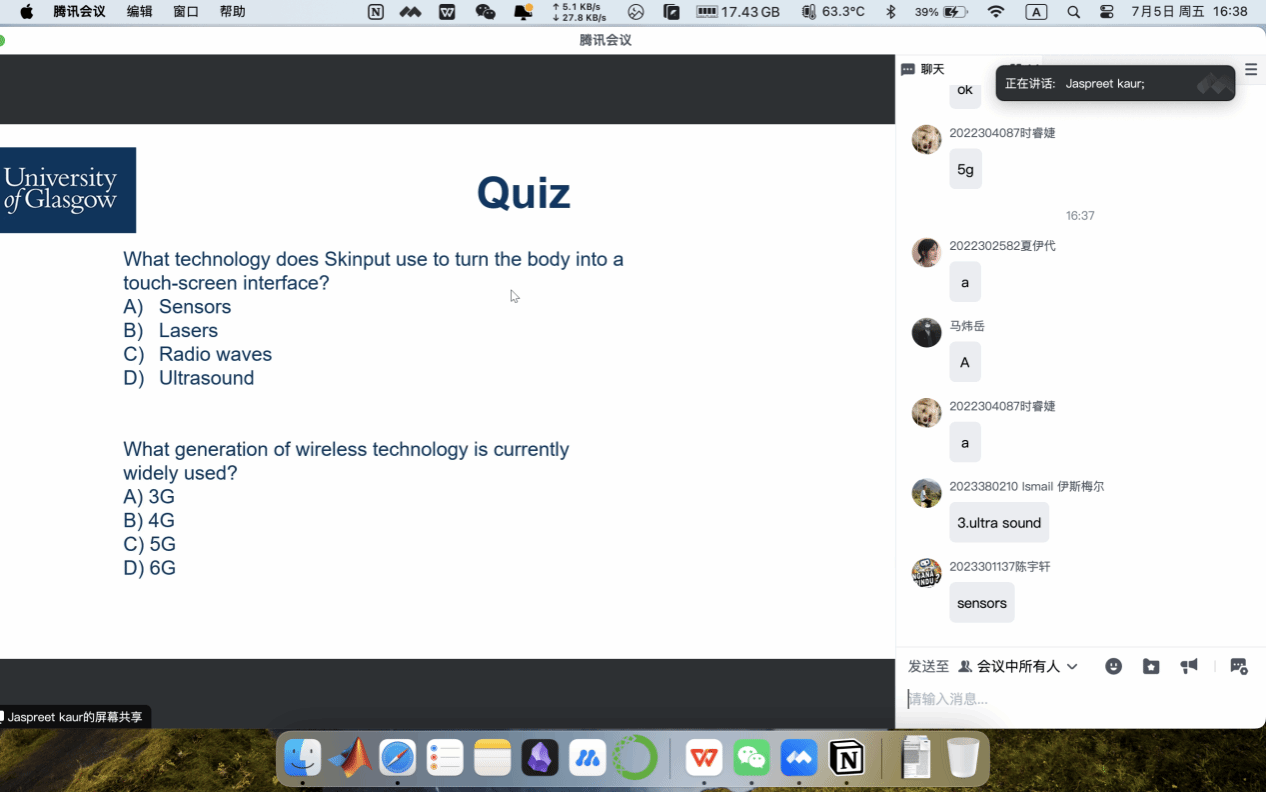The image size is (1266, 792).
Task: Open chat settings icon beside the megaphone
Action: (x=1239, y=666)
